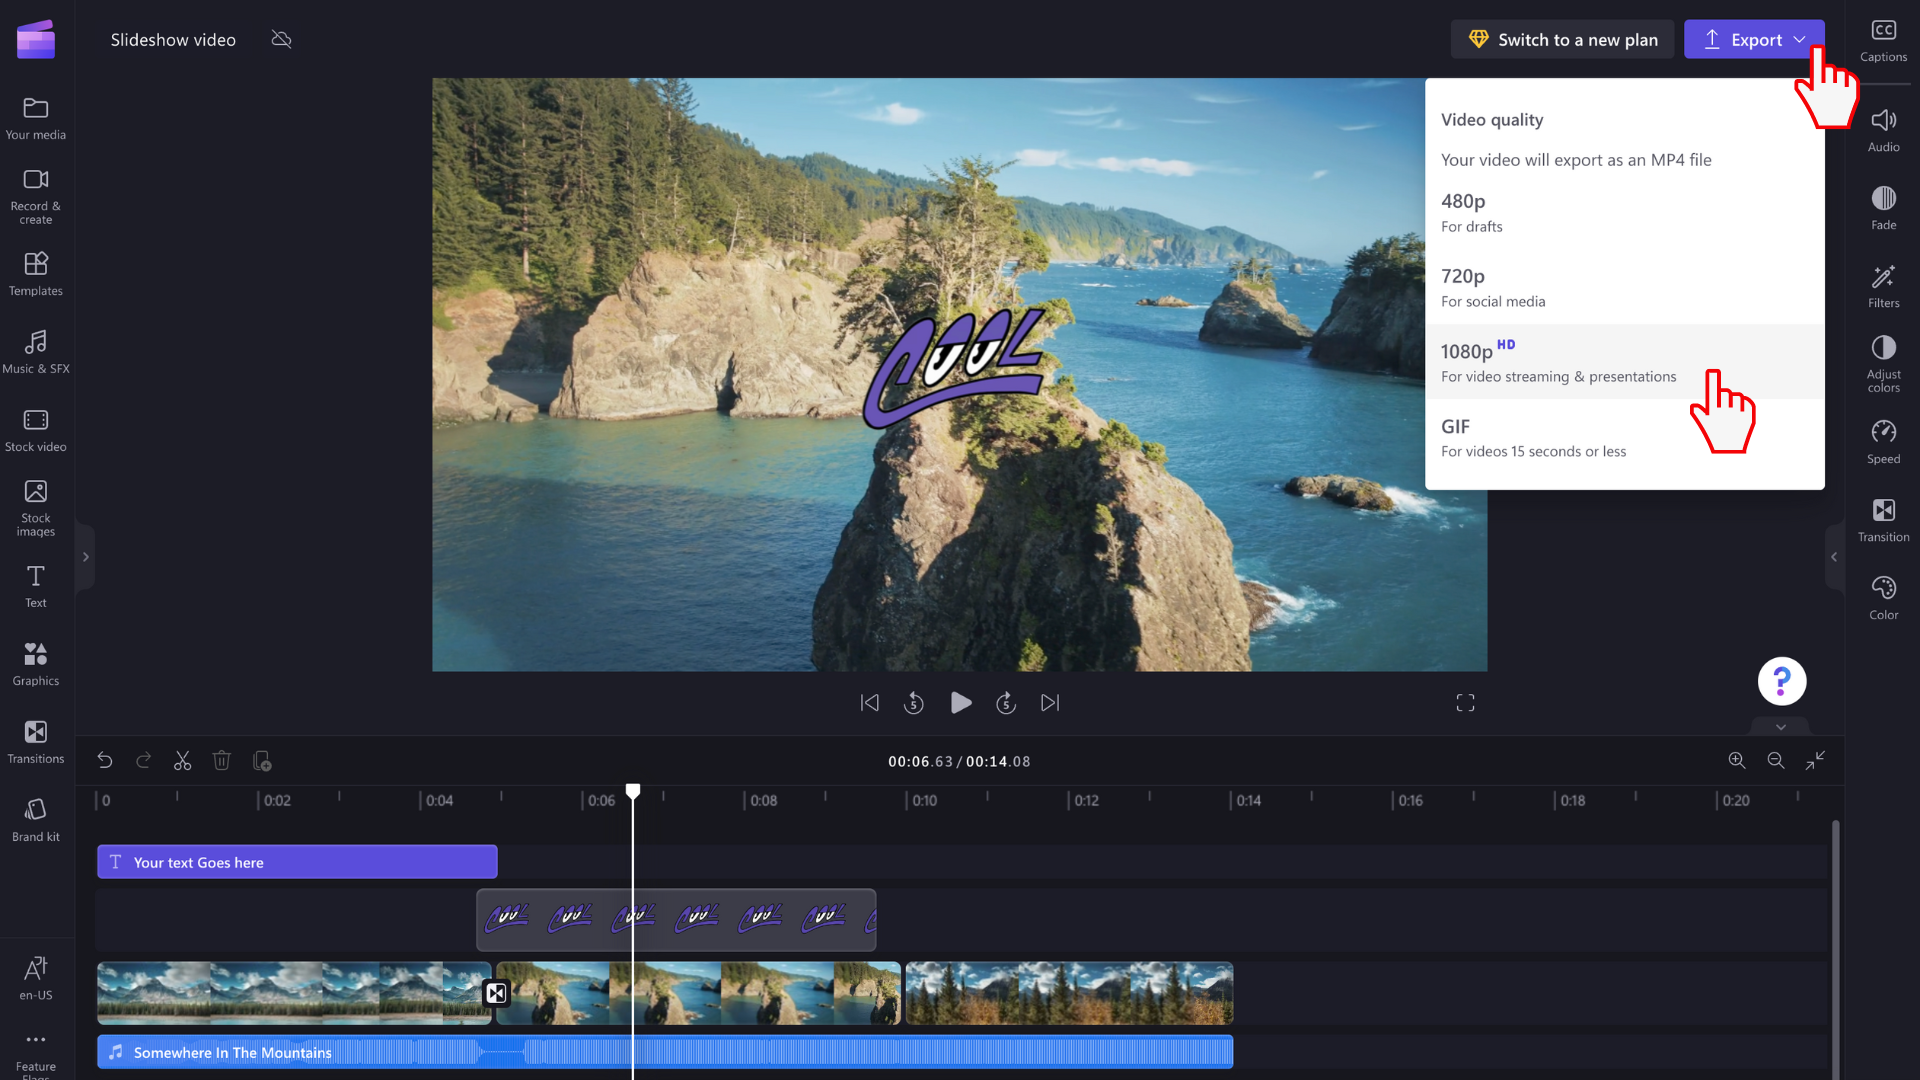1920x1080 pixels.
Task: Zoom in on the timeline
Action: [1737, 761]
